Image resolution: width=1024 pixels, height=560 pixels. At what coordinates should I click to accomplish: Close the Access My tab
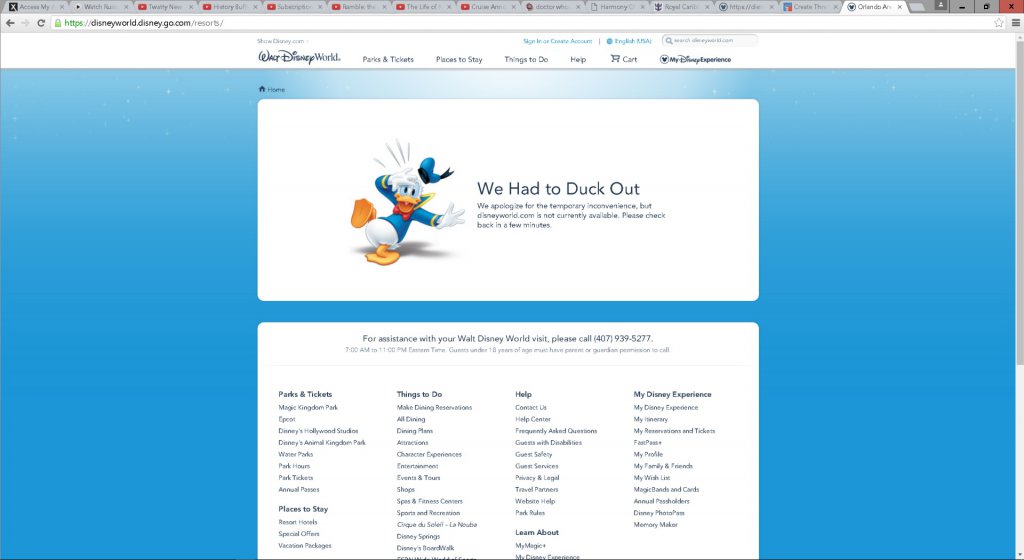pos(62,7)
